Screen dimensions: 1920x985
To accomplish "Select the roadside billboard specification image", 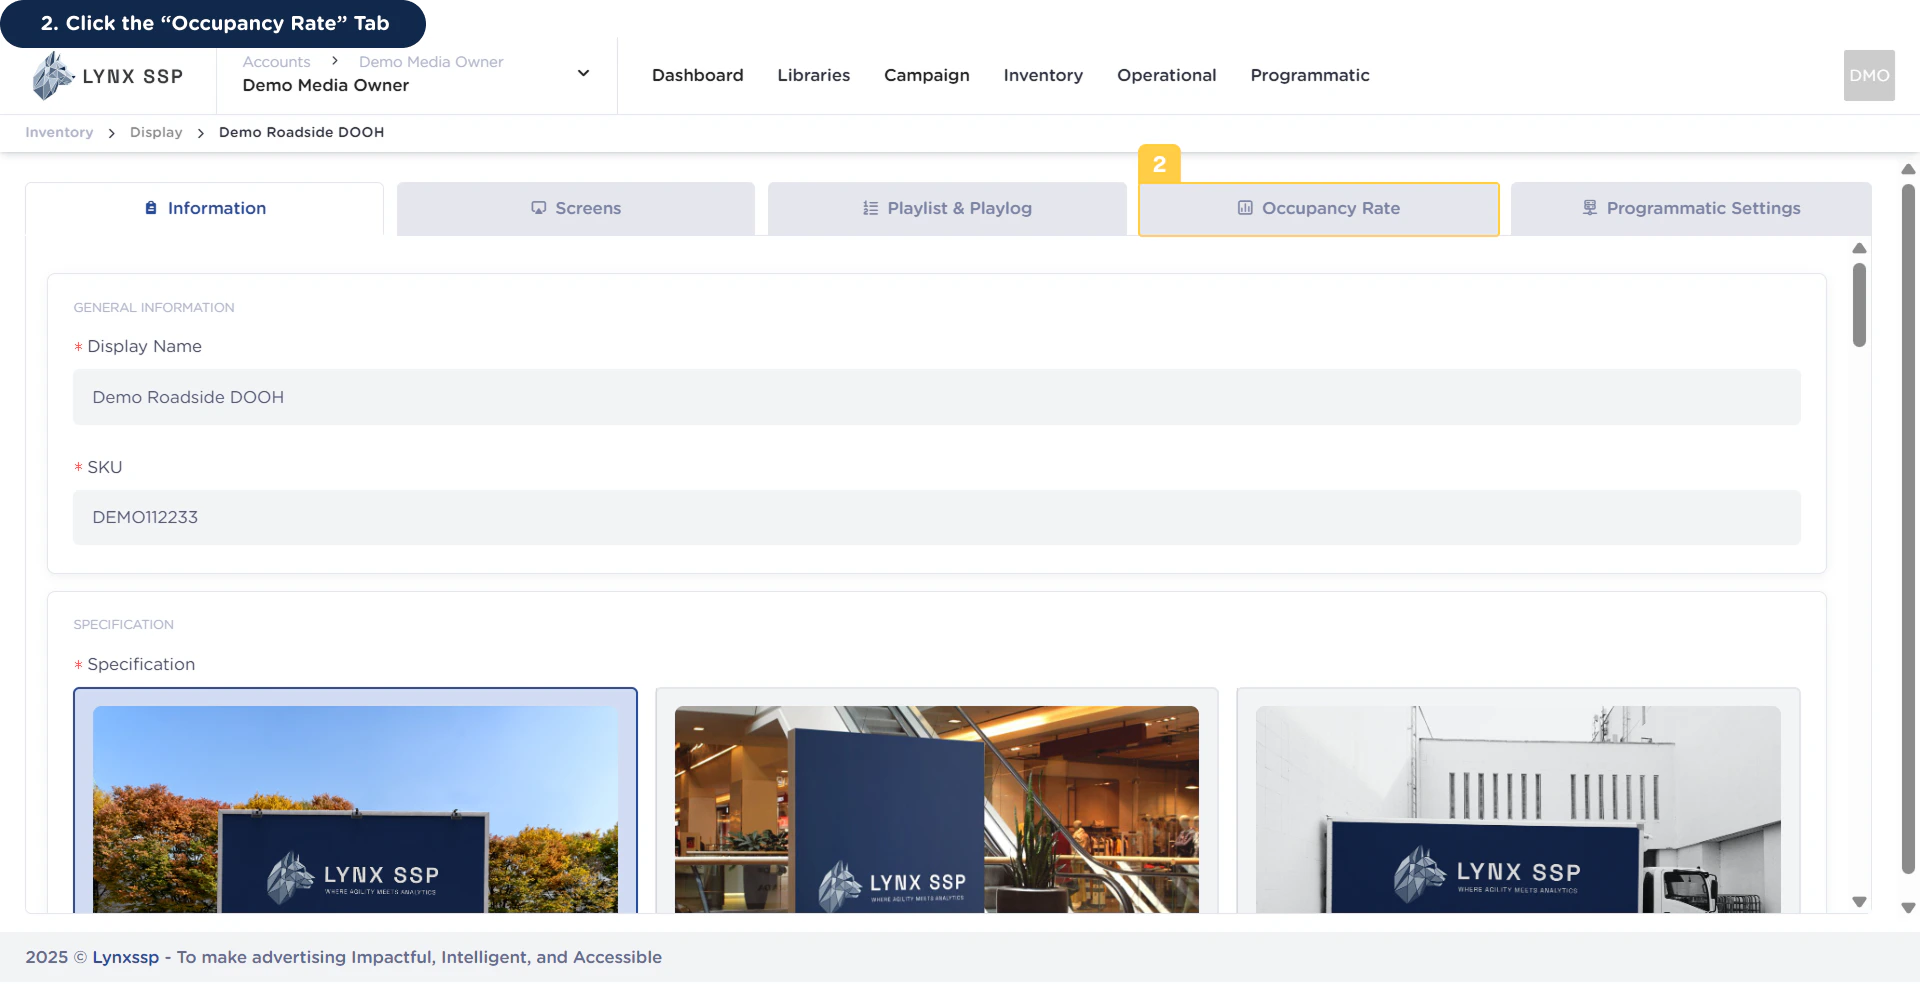I will [x=355, y=808].
